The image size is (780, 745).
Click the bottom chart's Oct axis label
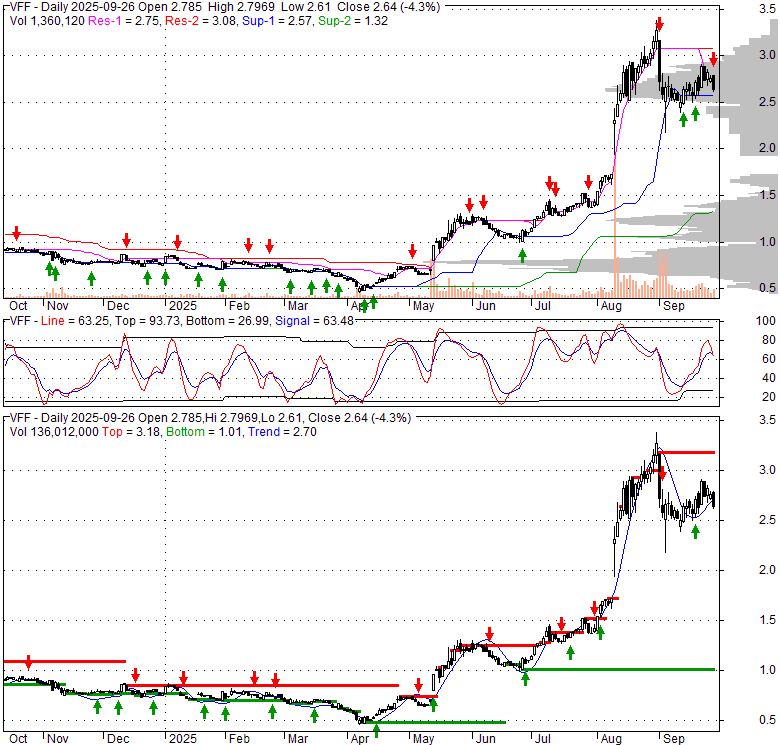point(18,739)
